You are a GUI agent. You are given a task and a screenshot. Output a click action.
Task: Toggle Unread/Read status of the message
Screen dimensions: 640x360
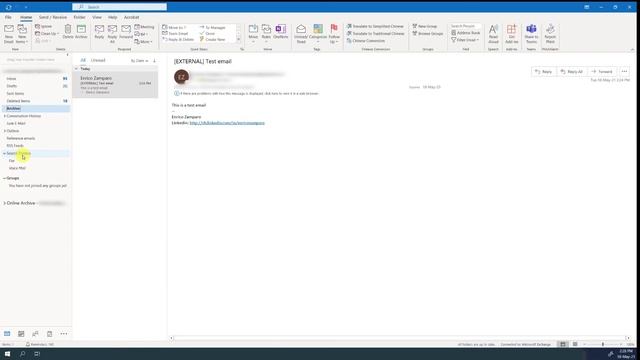301,33
